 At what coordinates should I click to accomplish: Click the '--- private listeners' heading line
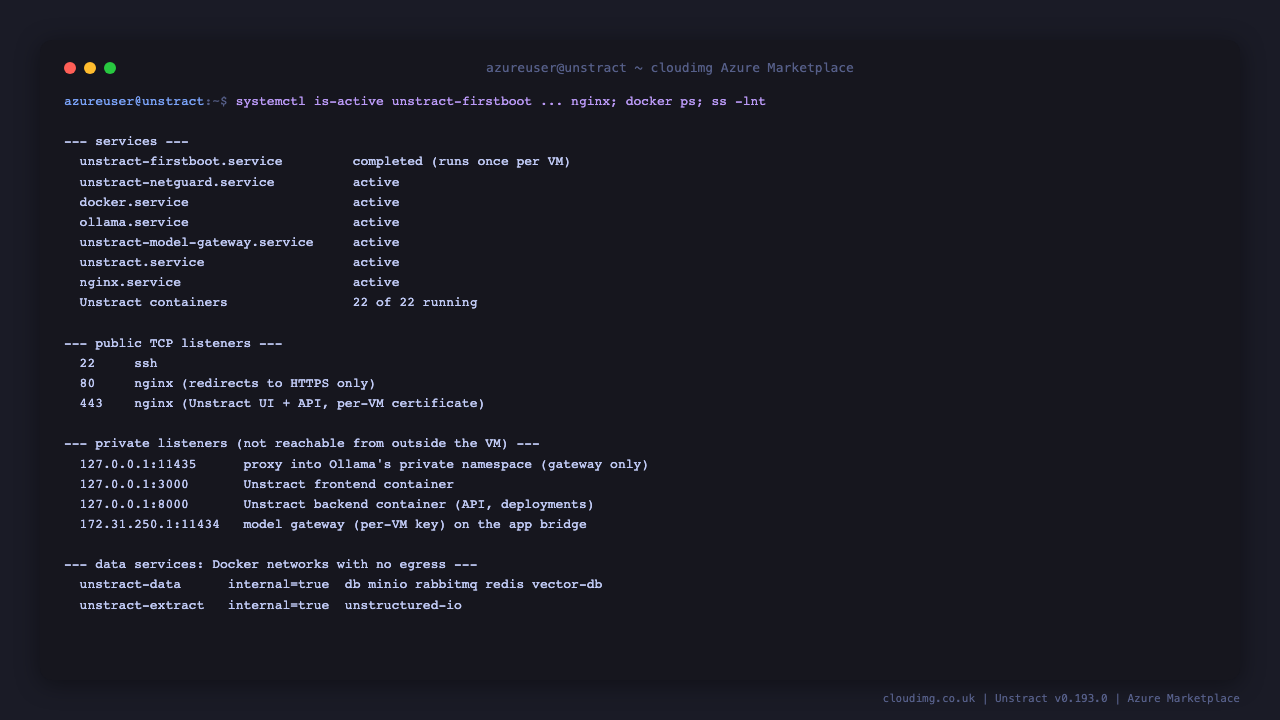302,443
